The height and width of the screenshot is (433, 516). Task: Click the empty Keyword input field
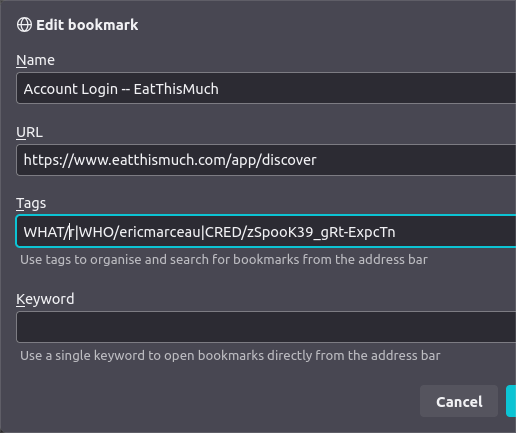[x=266, y=327]
